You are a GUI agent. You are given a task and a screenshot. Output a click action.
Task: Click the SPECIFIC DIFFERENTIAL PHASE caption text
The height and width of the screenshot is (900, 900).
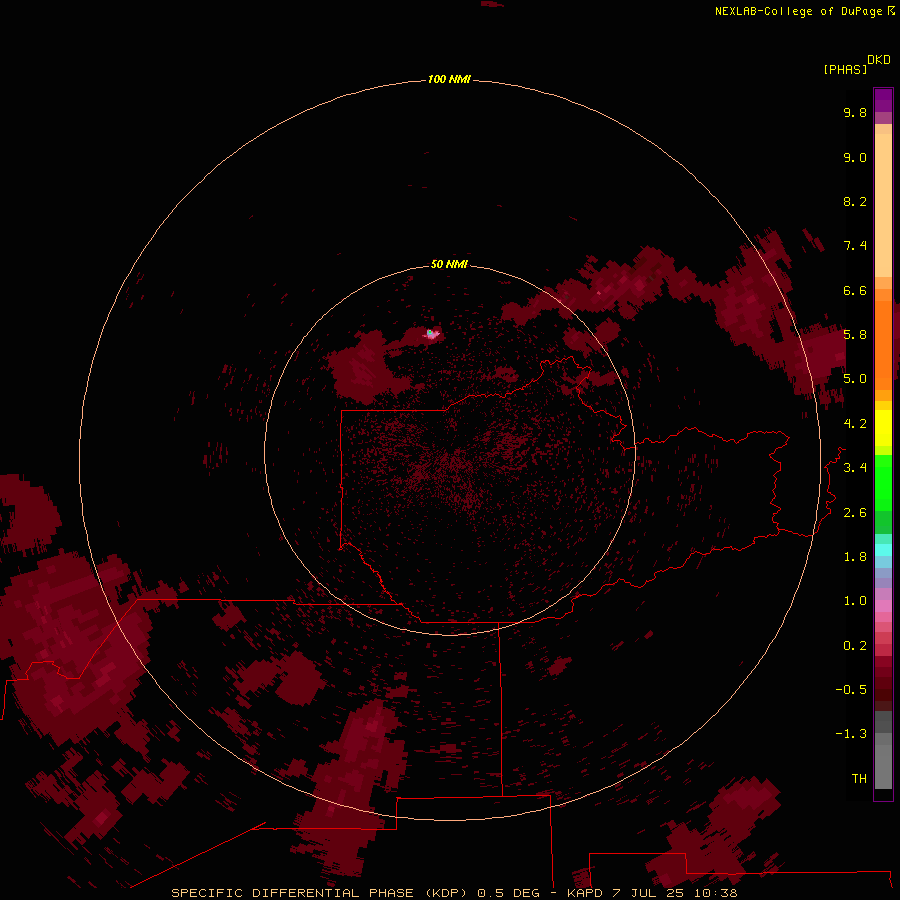(x=292, y=893)
